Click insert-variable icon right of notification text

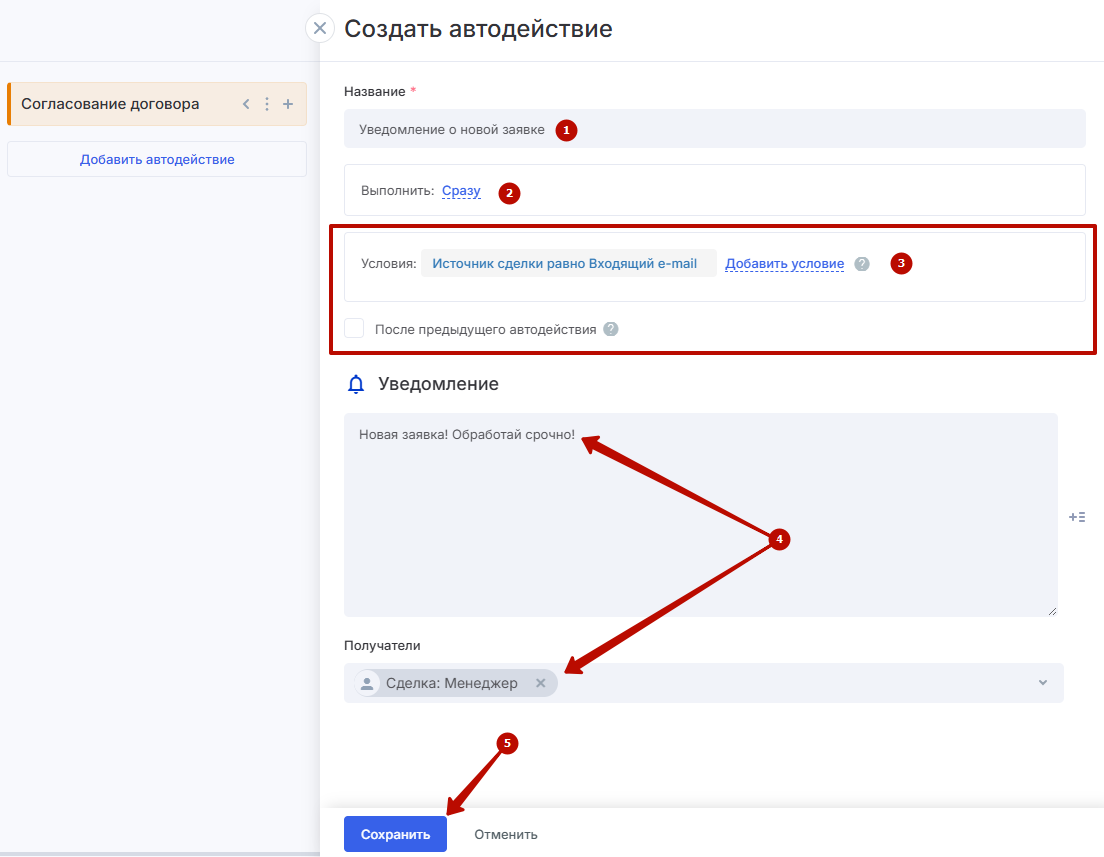(1077, 517)
